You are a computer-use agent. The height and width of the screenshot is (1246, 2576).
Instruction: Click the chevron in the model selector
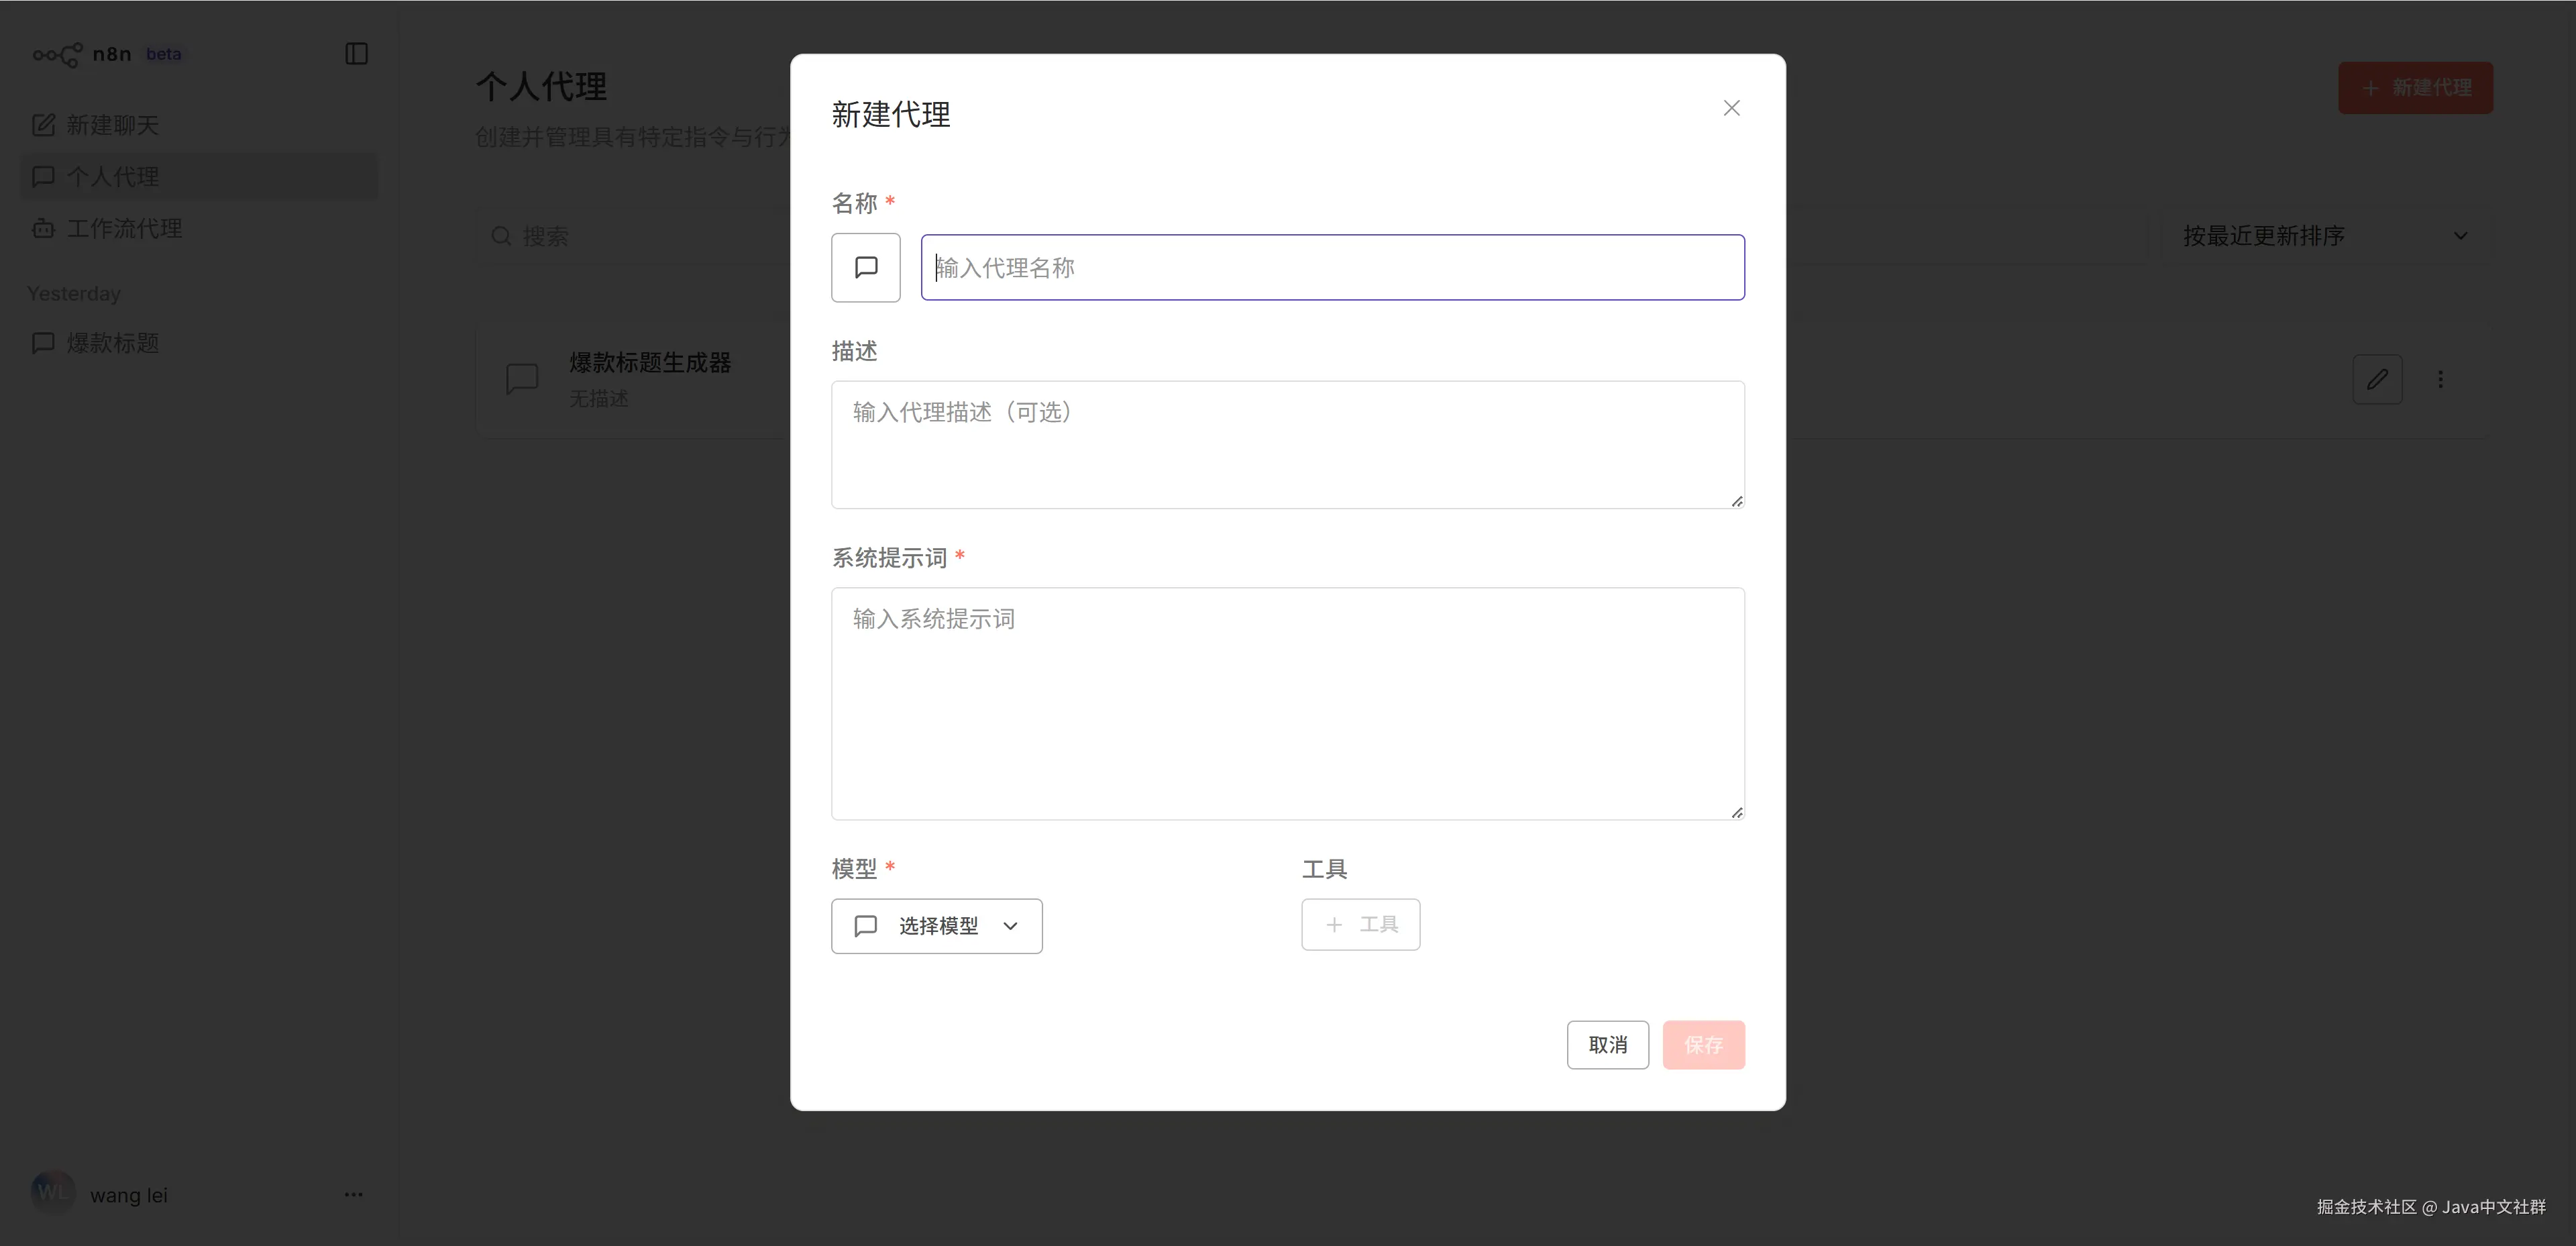tap(1010, 926)
